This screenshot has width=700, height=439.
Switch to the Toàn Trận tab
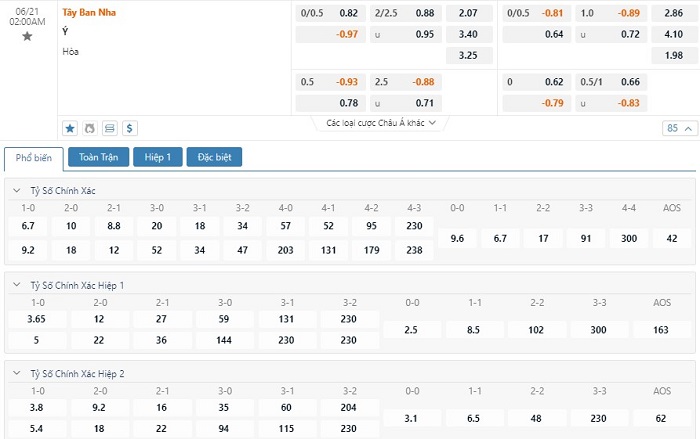pos(98,157)
